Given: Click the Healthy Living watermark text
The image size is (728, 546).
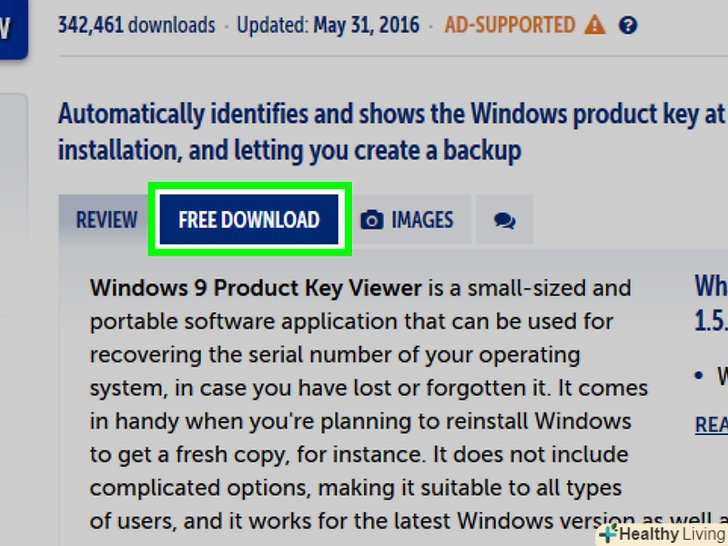Looking at the screenshot, I should [x=671, y=534].
